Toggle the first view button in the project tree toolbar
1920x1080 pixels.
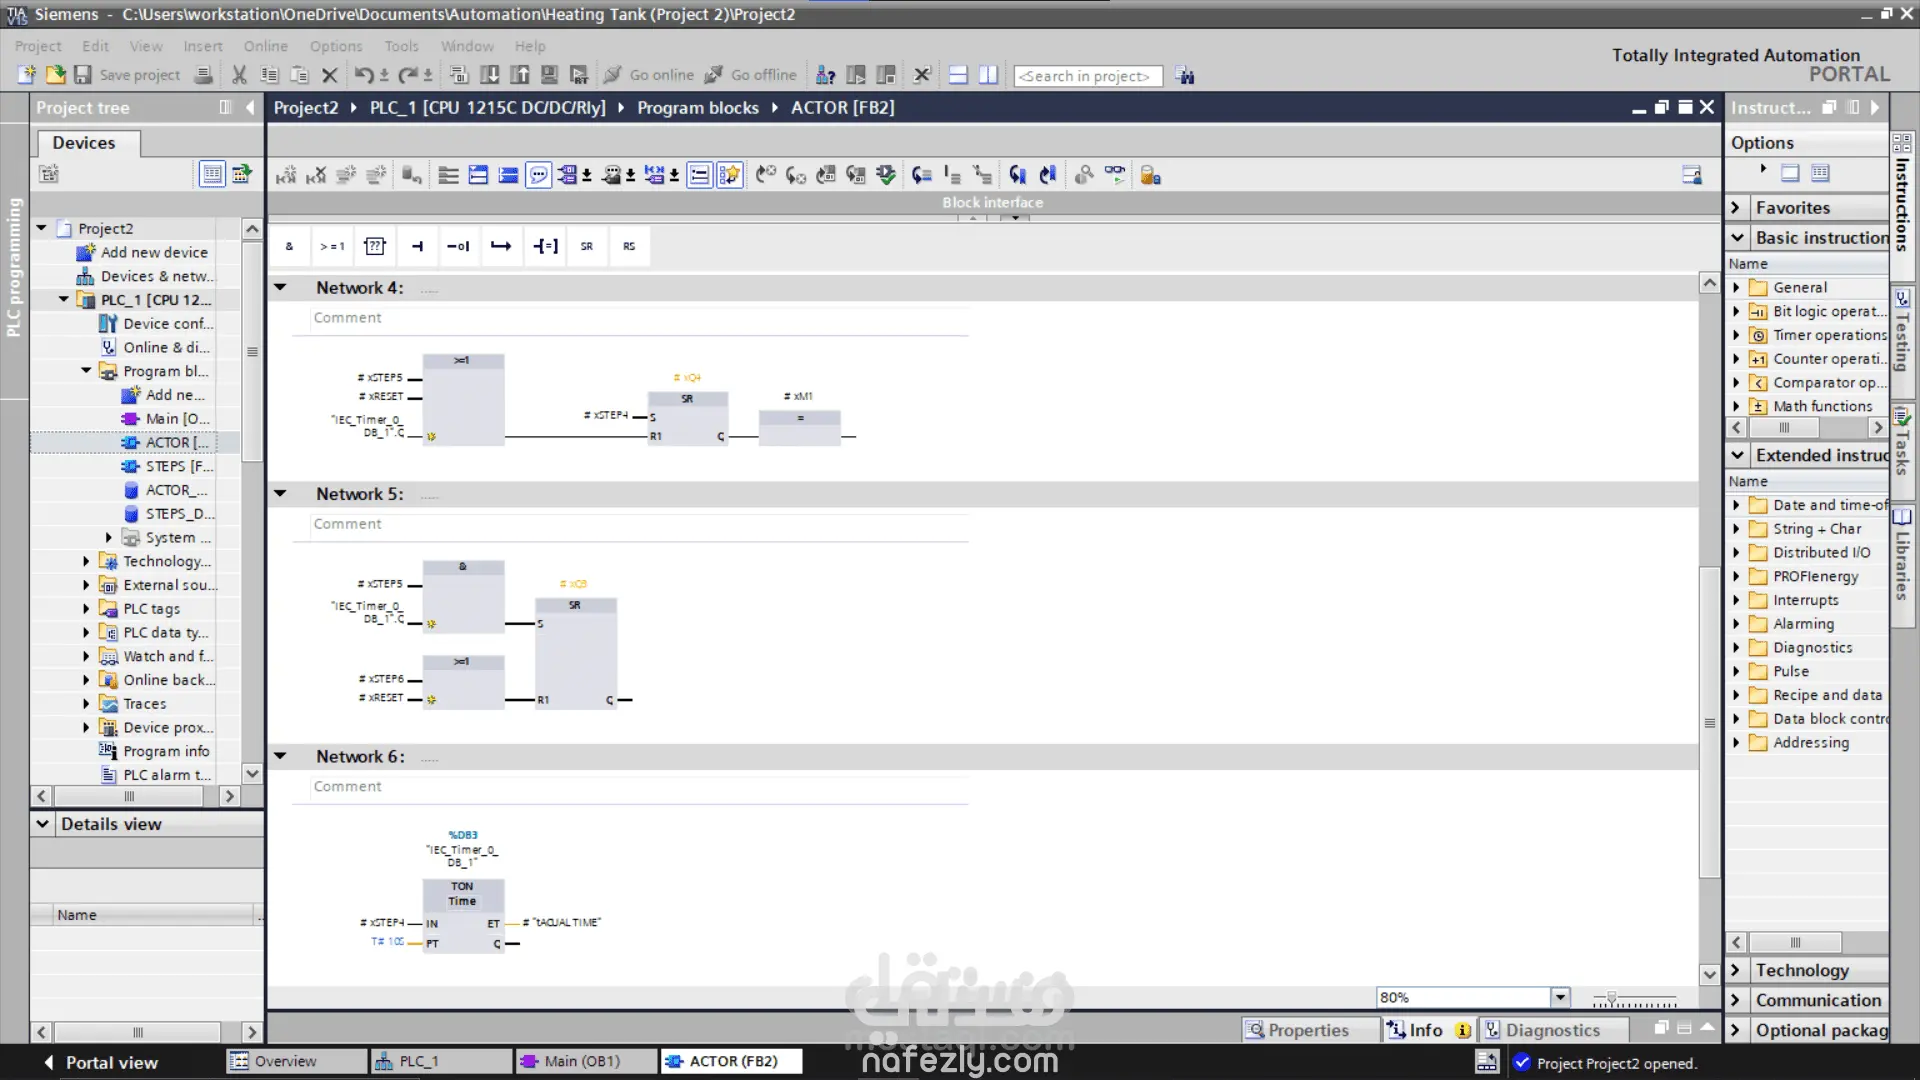(x=212, y=174)
